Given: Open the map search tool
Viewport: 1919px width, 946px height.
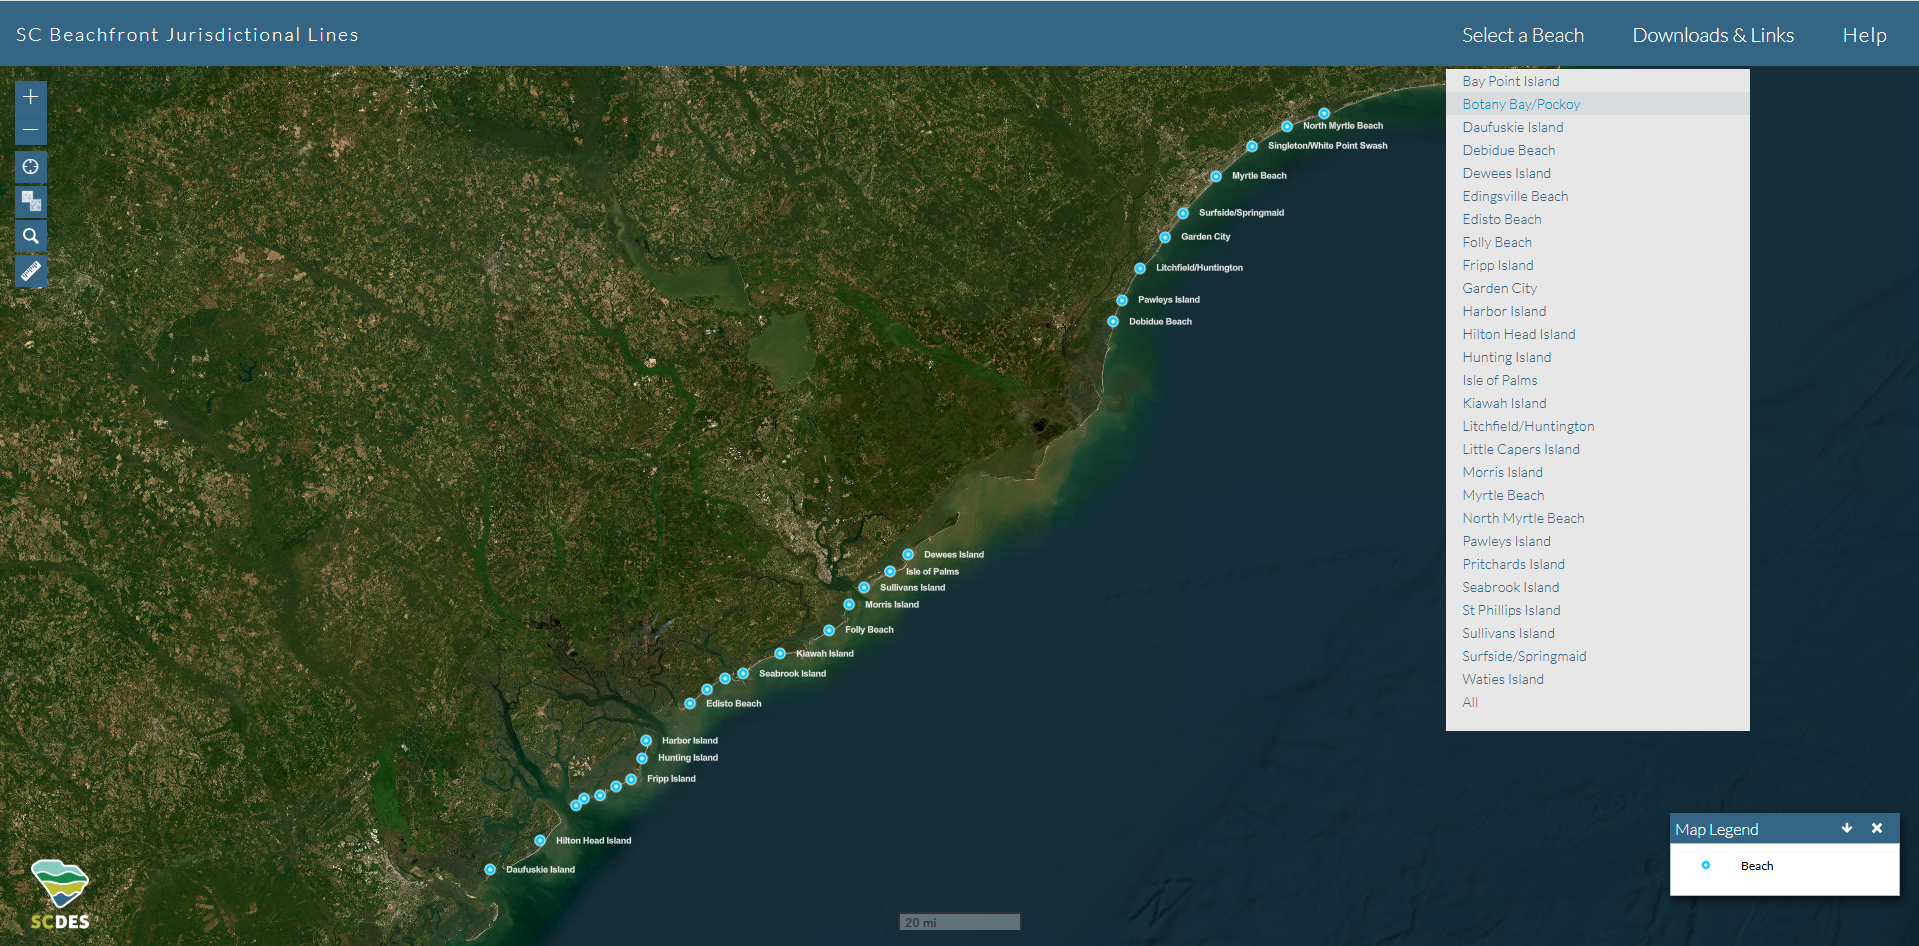Looking at the screenshot, I should (31, 237).
